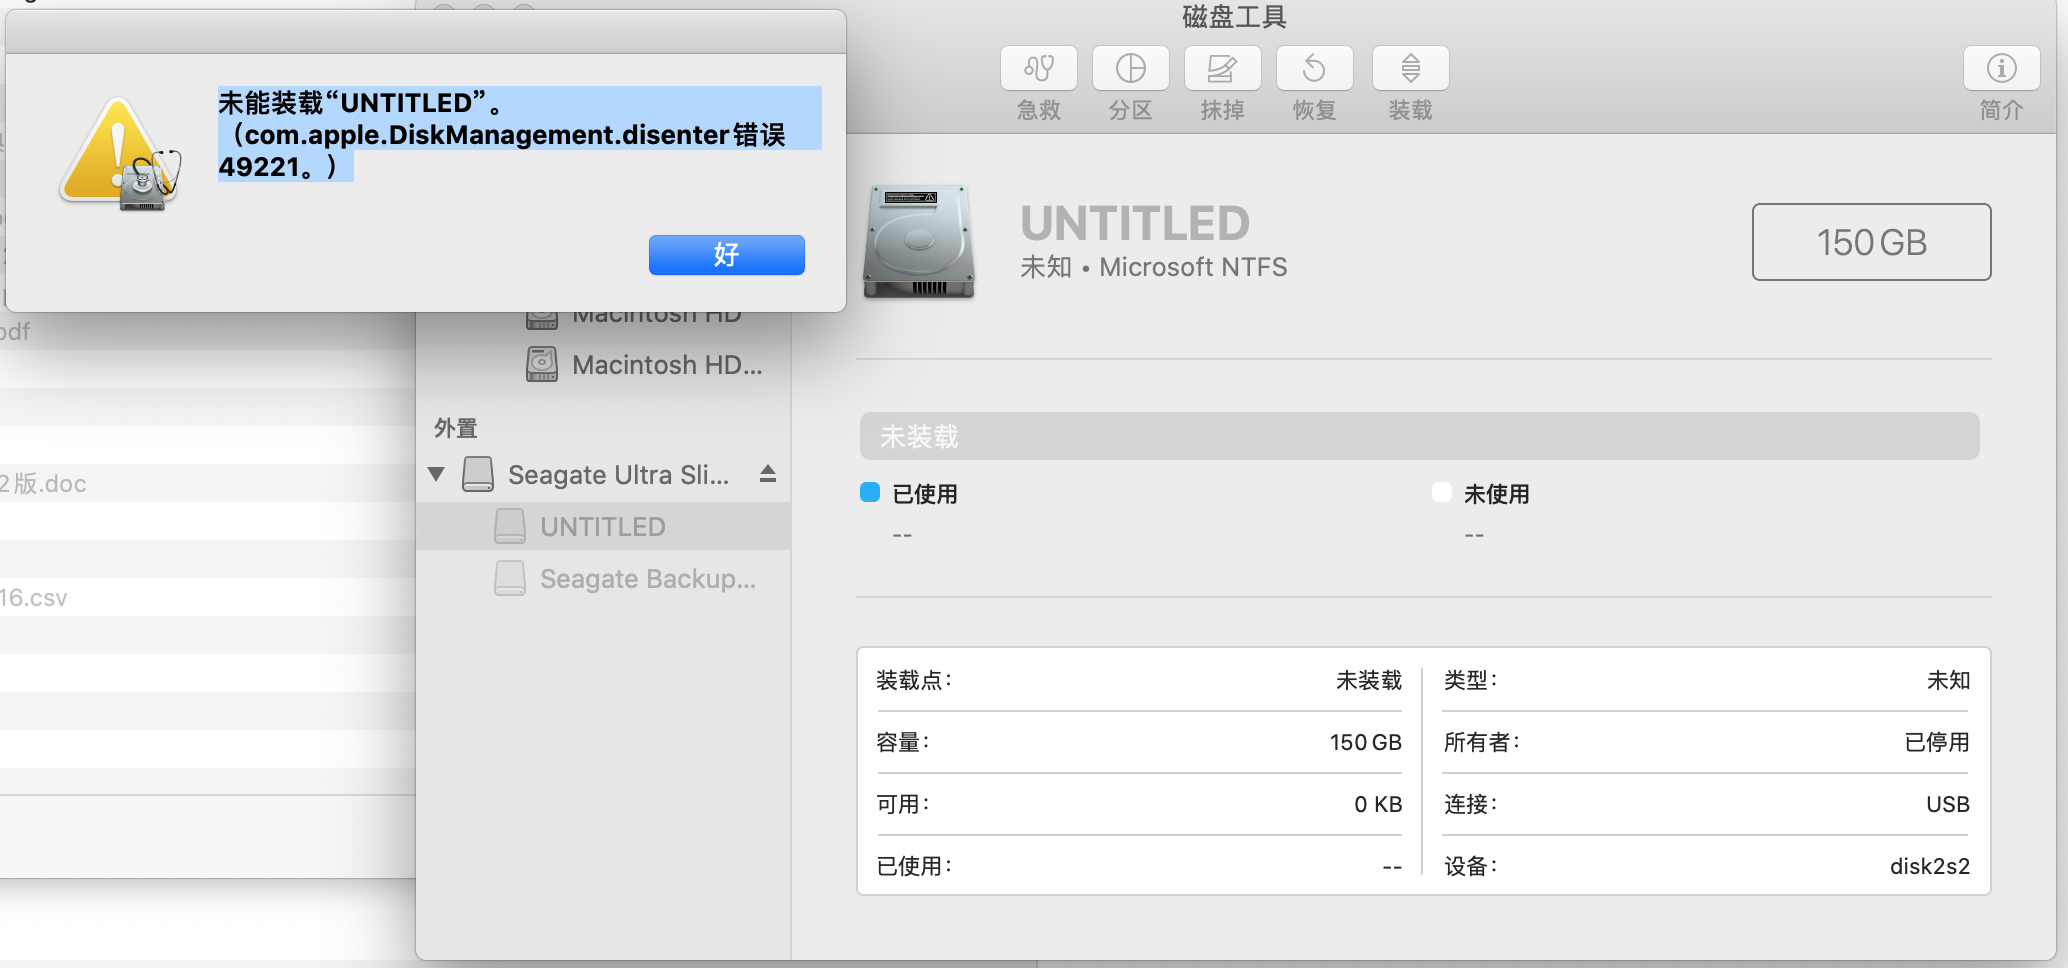Viewport: 2068px width, 968px height.
Task: Open the Partition (分区) tool
Action: tap(1130, 69)
